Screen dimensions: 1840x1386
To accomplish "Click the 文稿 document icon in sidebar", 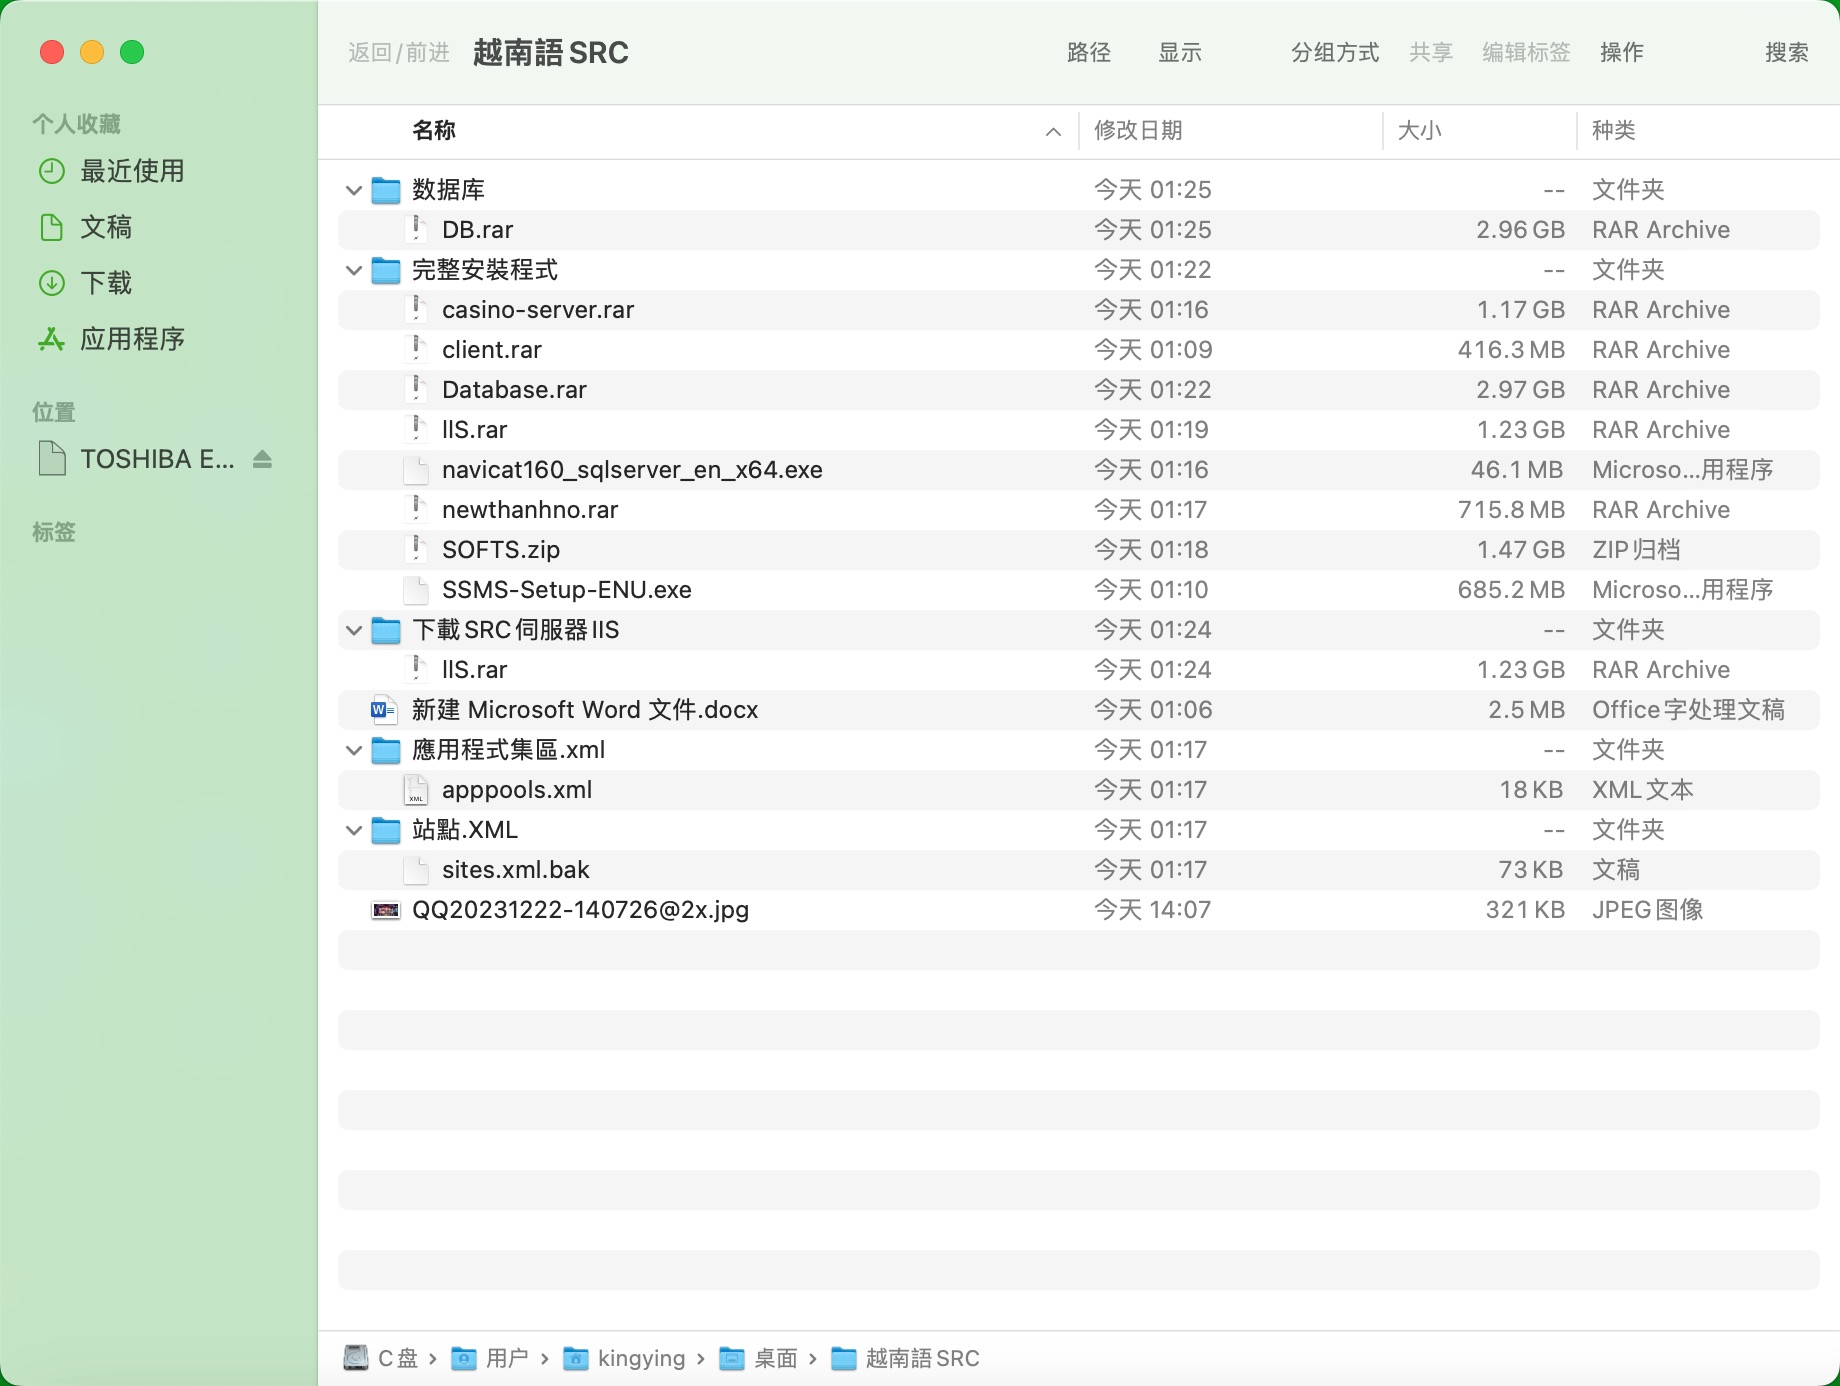I will click(52, 227).
